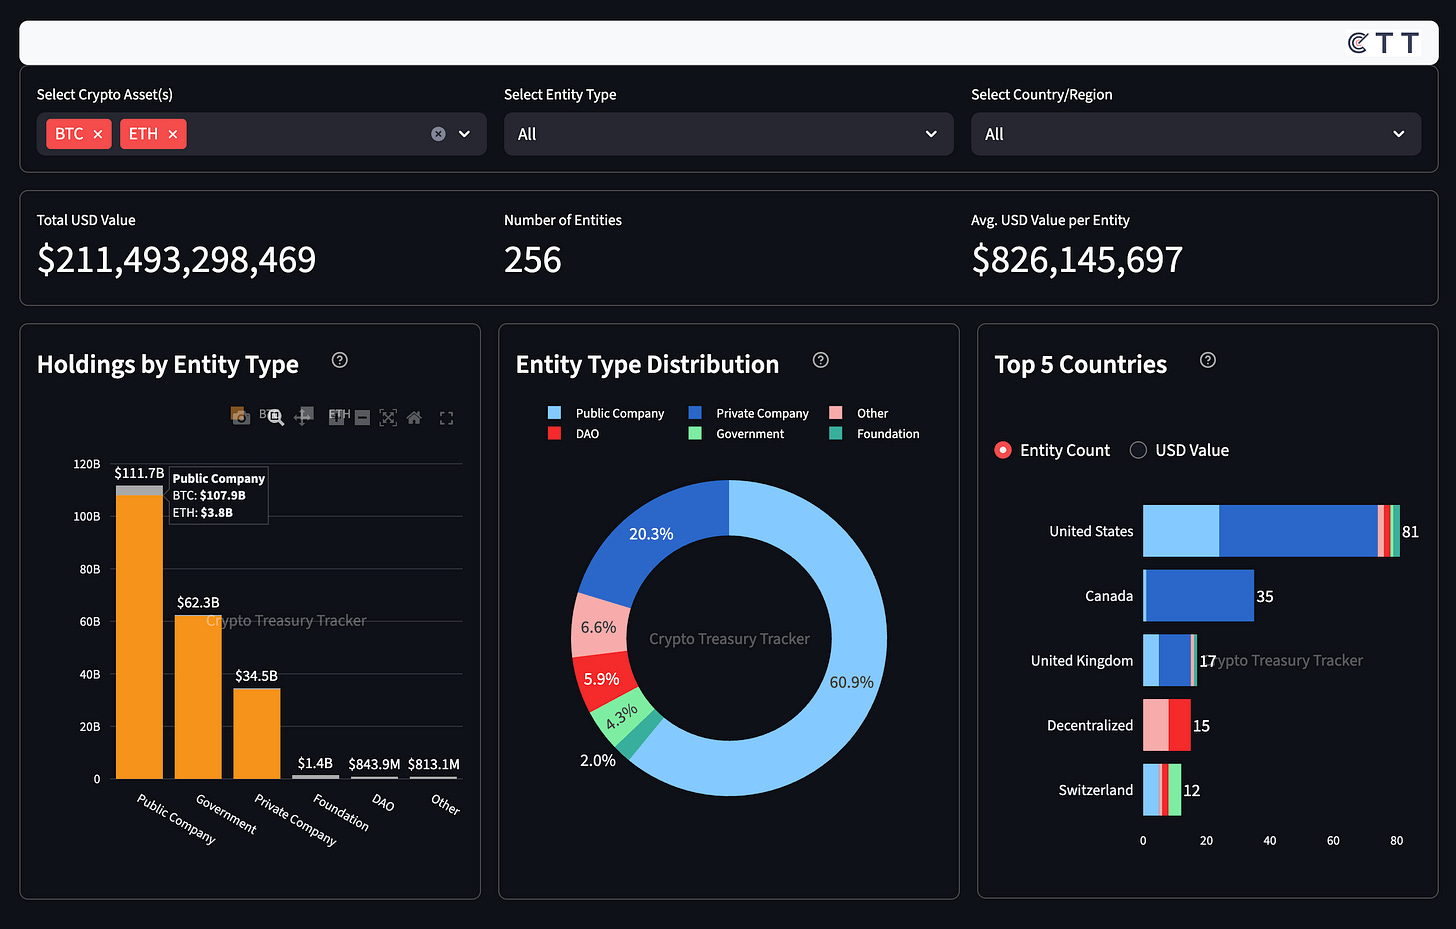Remove the ETH asset tag
The width and height of the screenshot is (1456, 929).
coord(172,133)
